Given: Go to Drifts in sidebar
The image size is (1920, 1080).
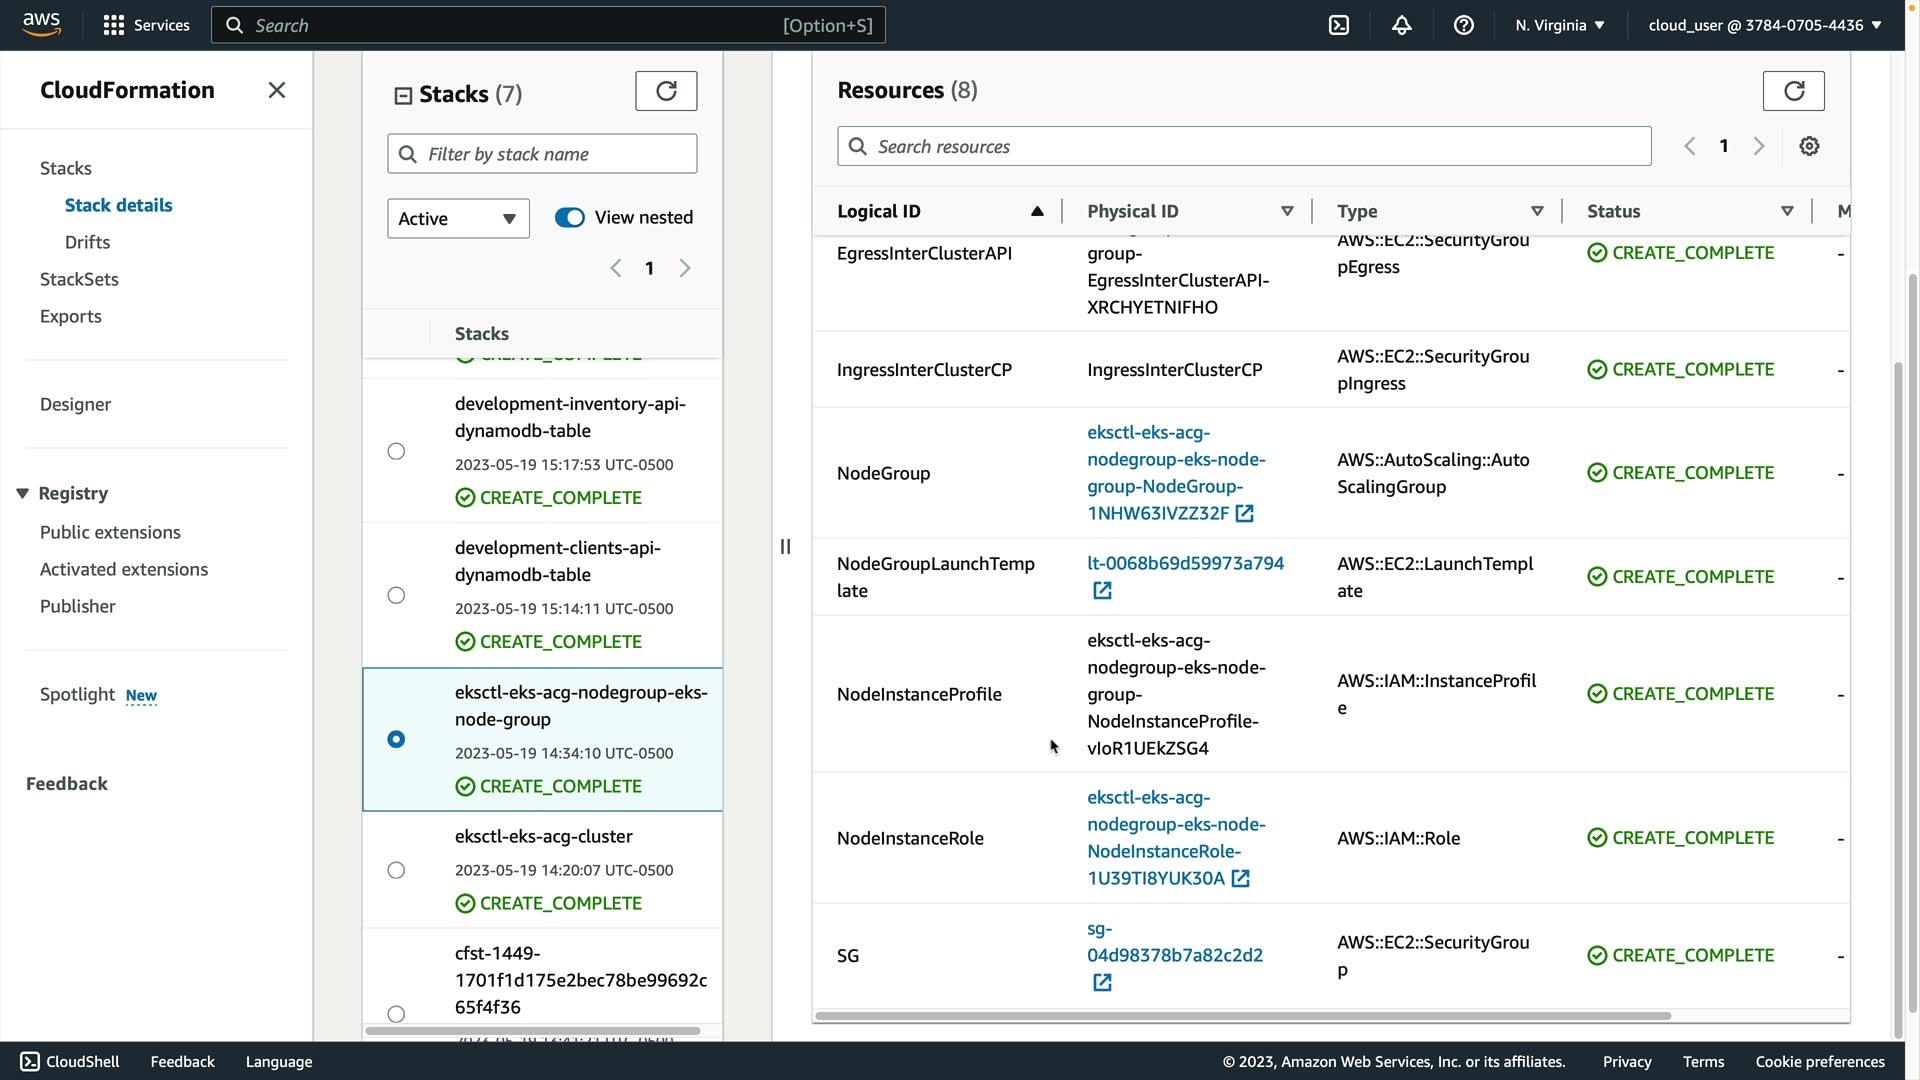Looking at the screenshot, I should click(x=87, y=242).
